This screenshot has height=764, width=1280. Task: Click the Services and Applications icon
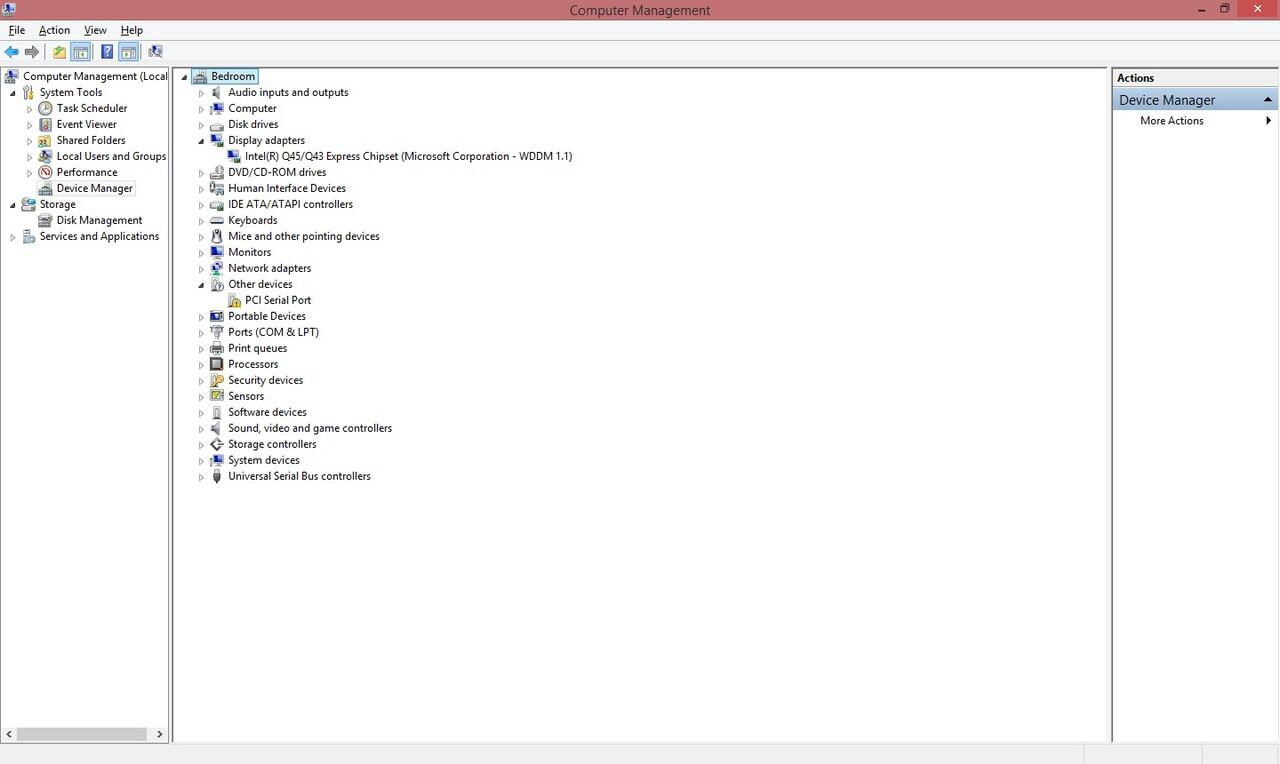tap(28, 236)
